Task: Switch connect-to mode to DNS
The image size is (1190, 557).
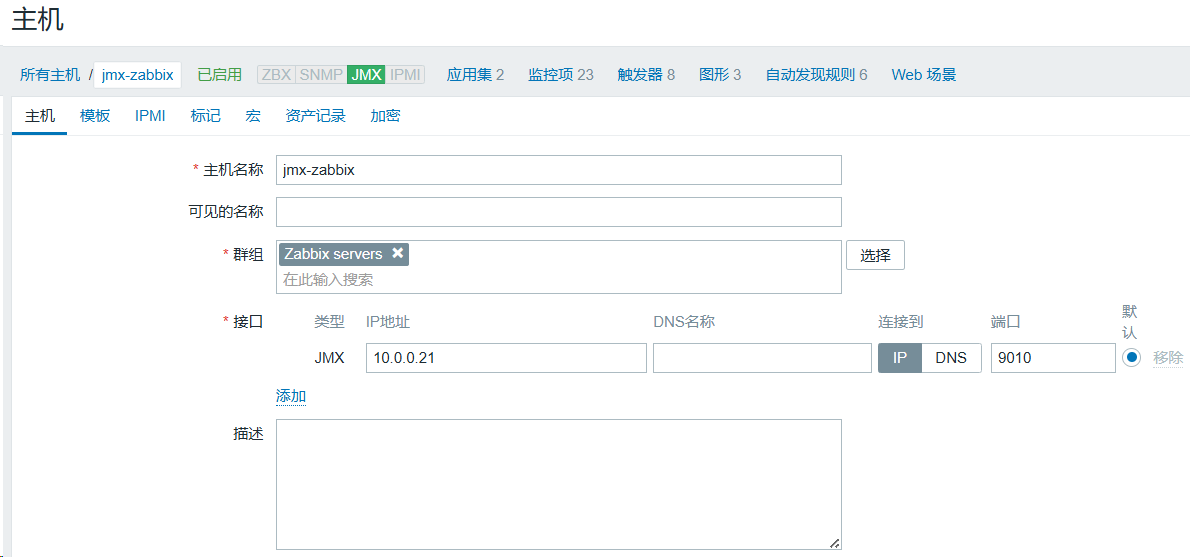Action: pos(951,358)
